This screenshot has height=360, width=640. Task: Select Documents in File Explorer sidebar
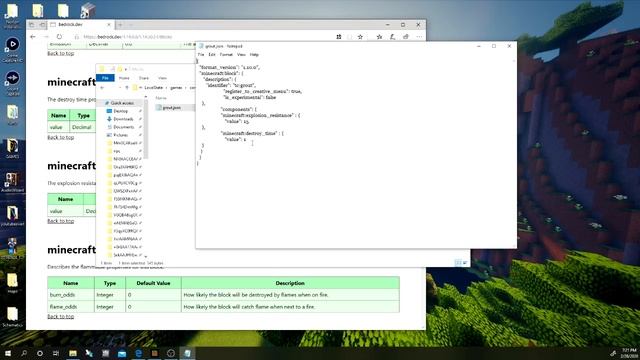123,127
